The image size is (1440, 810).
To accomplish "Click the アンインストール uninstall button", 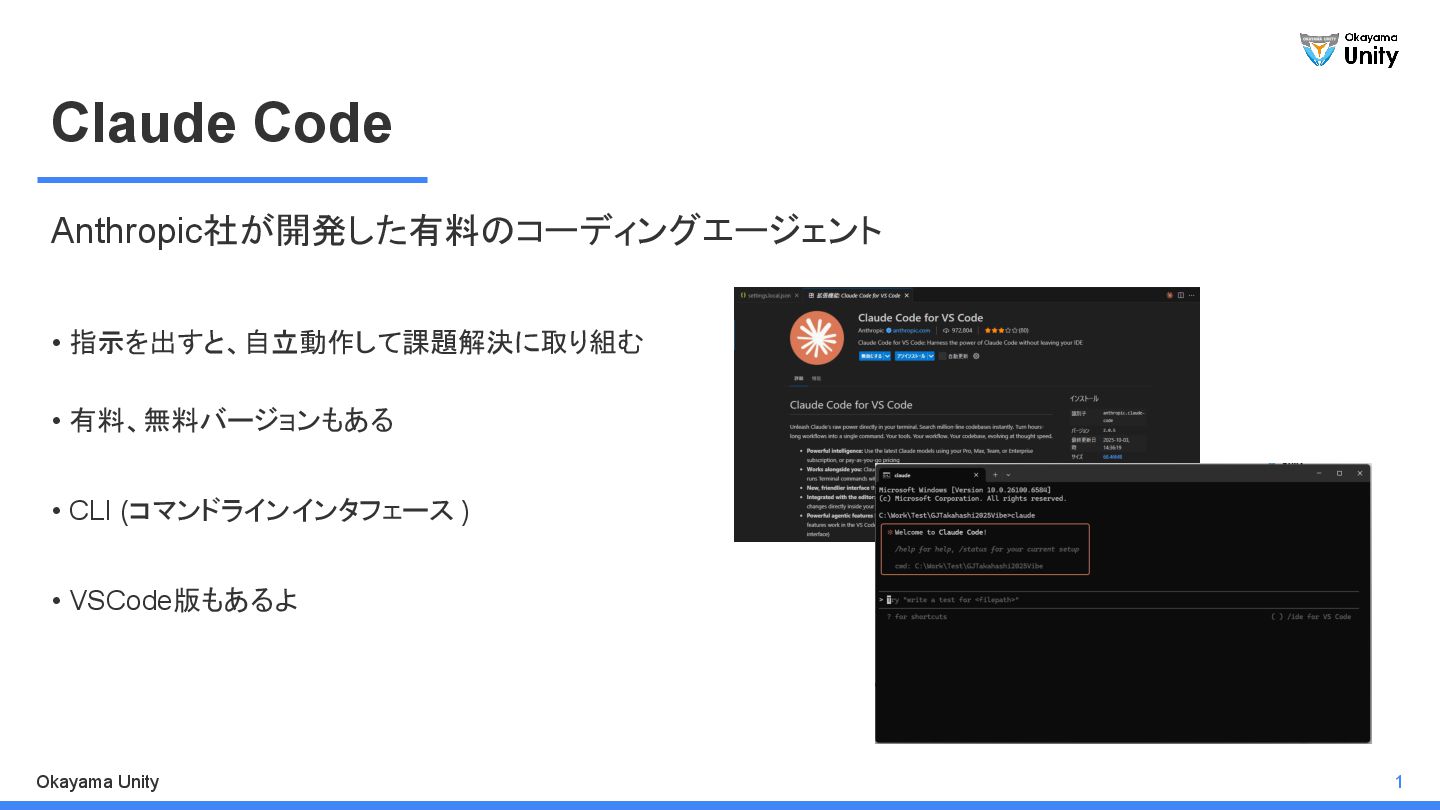I will click(911, 356).
